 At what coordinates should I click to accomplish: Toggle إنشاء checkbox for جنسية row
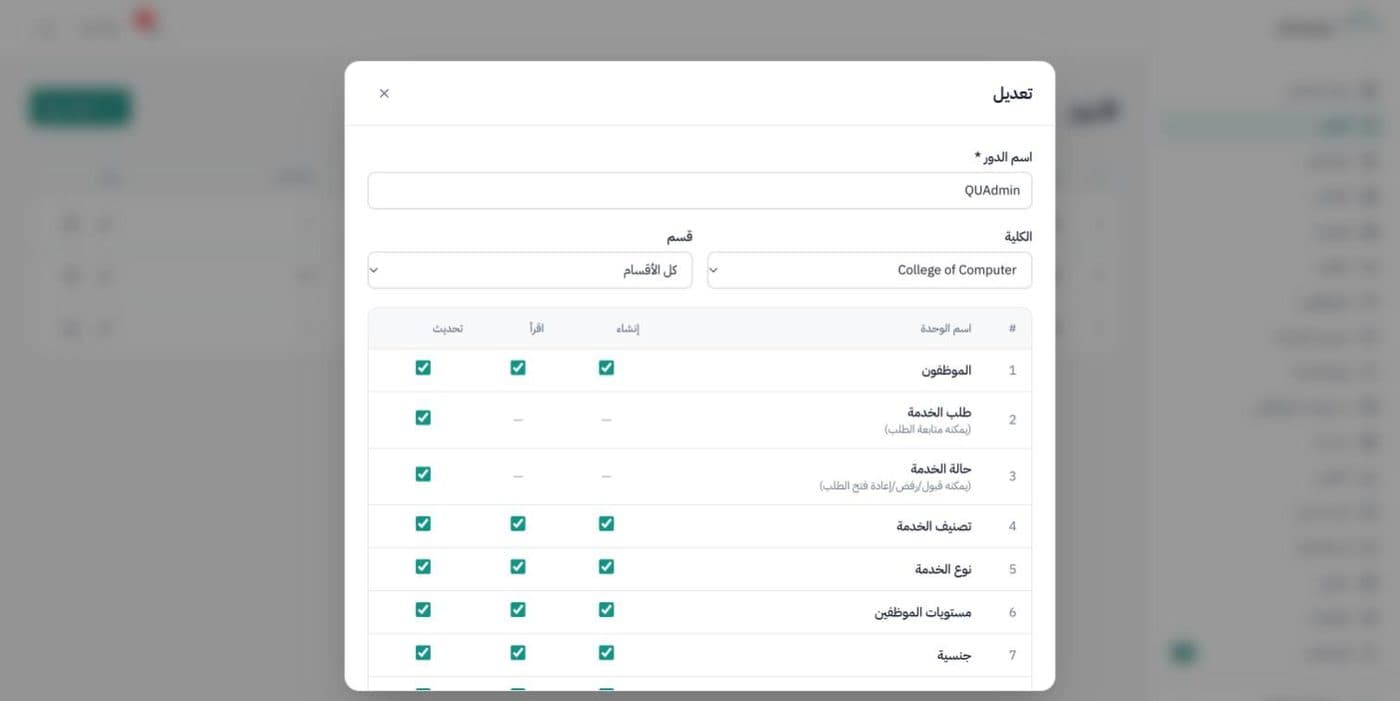(606, 652)
